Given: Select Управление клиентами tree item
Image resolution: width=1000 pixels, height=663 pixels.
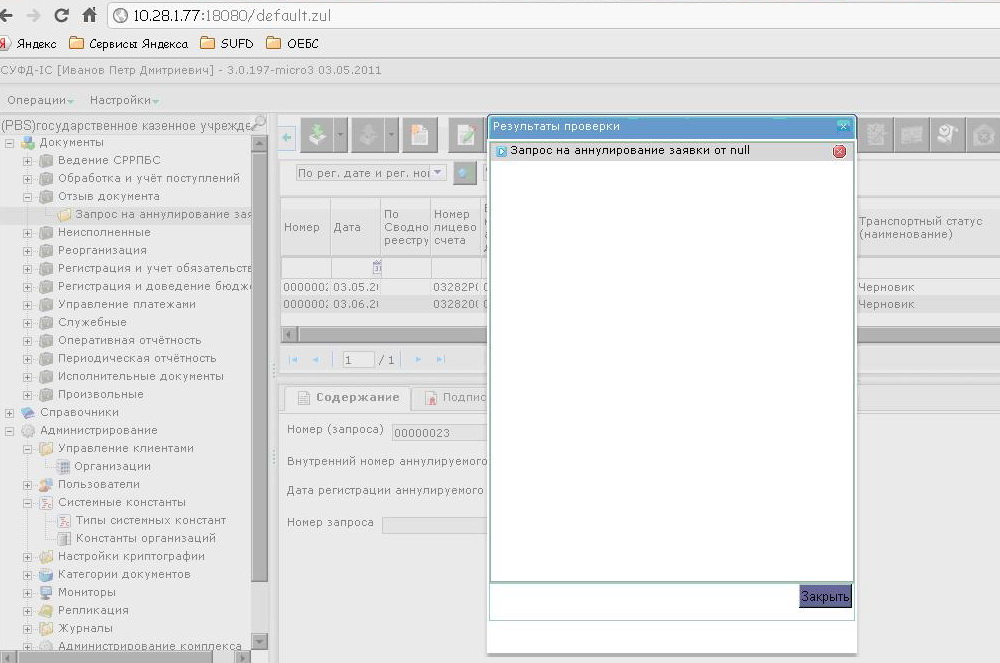Looking at the screenshot, I should click(x=126, y=448).
